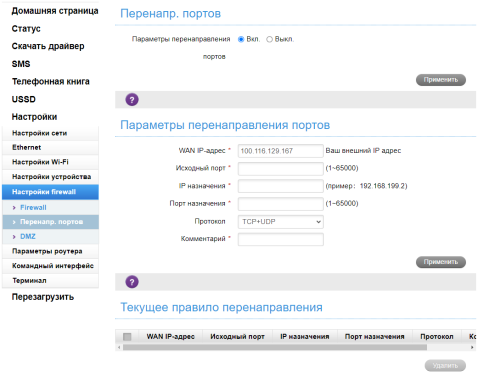500x382 pixels.
Task: Click the scrollbar left arrow under rules table
Action: [x=119, y=347]
